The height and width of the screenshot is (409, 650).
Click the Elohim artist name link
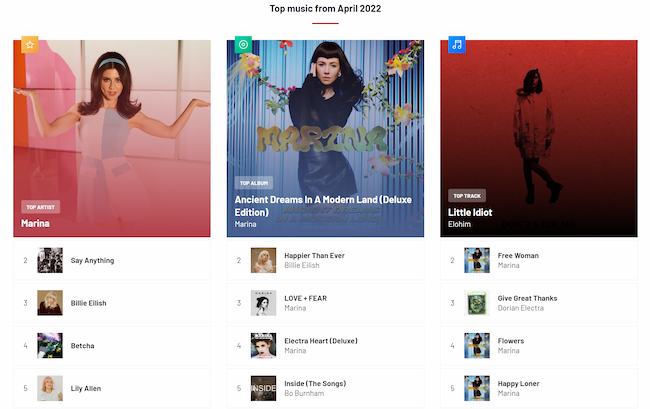[x=459, y=224]
